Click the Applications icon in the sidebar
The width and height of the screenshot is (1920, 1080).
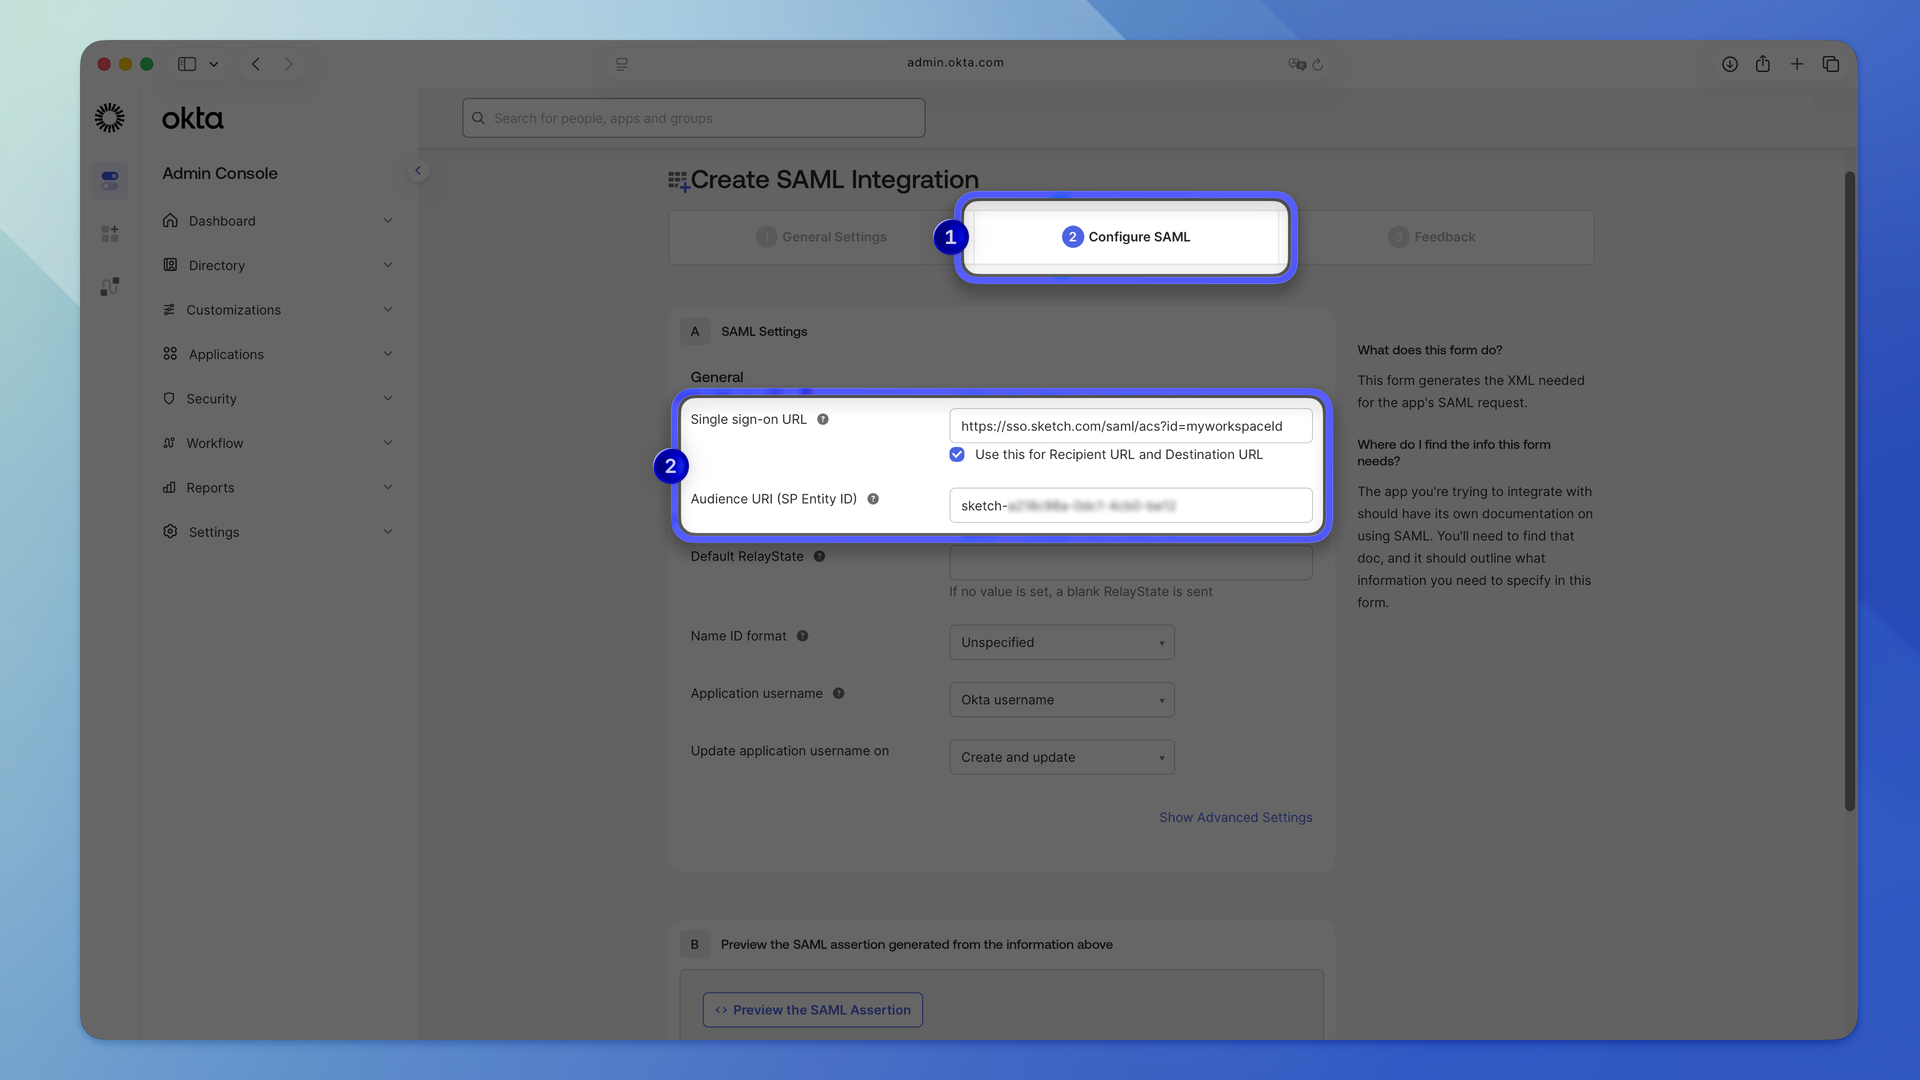point(170,354)
